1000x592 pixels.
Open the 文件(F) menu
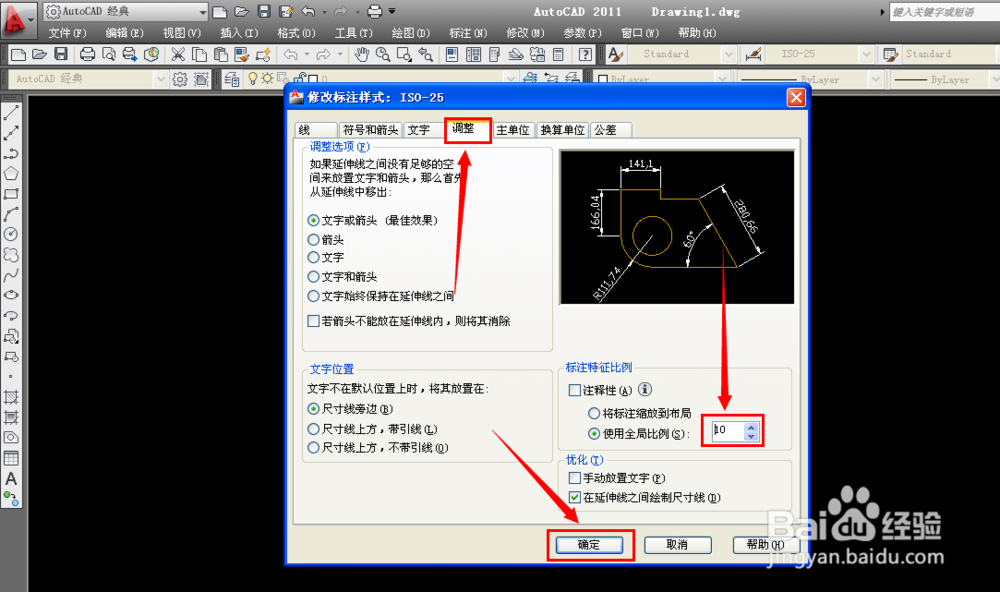pyautogui.click(x=67, y=33)
